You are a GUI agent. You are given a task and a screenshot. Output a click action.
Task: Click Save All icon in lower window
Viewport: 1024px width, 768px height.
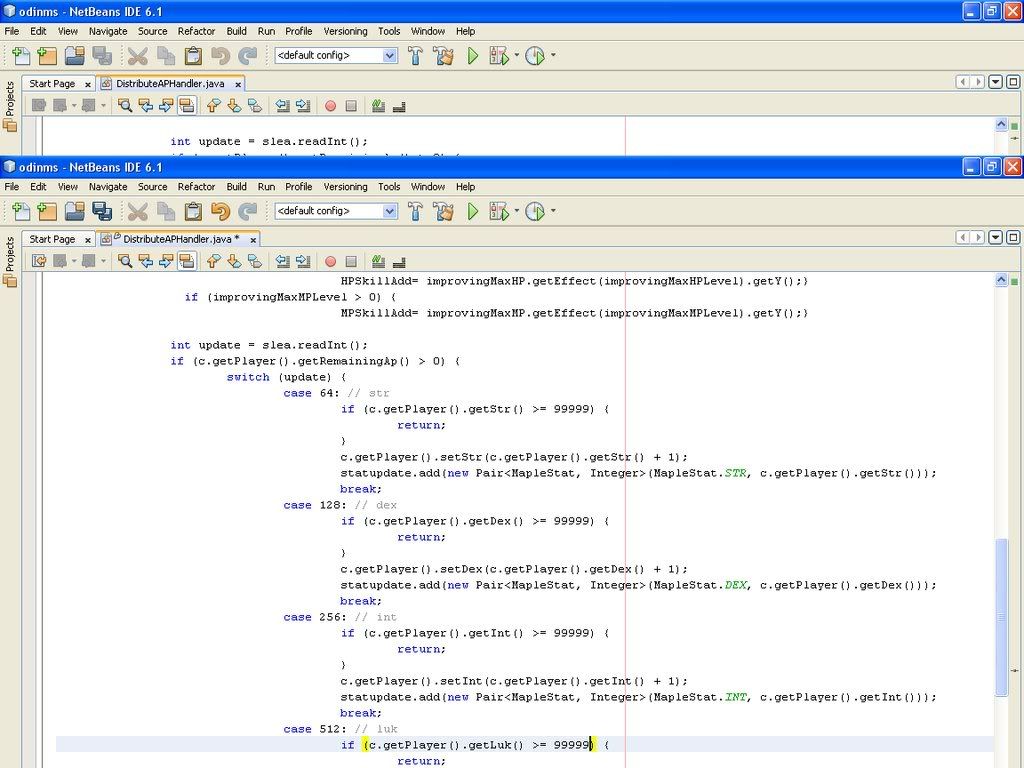[101, 211]
